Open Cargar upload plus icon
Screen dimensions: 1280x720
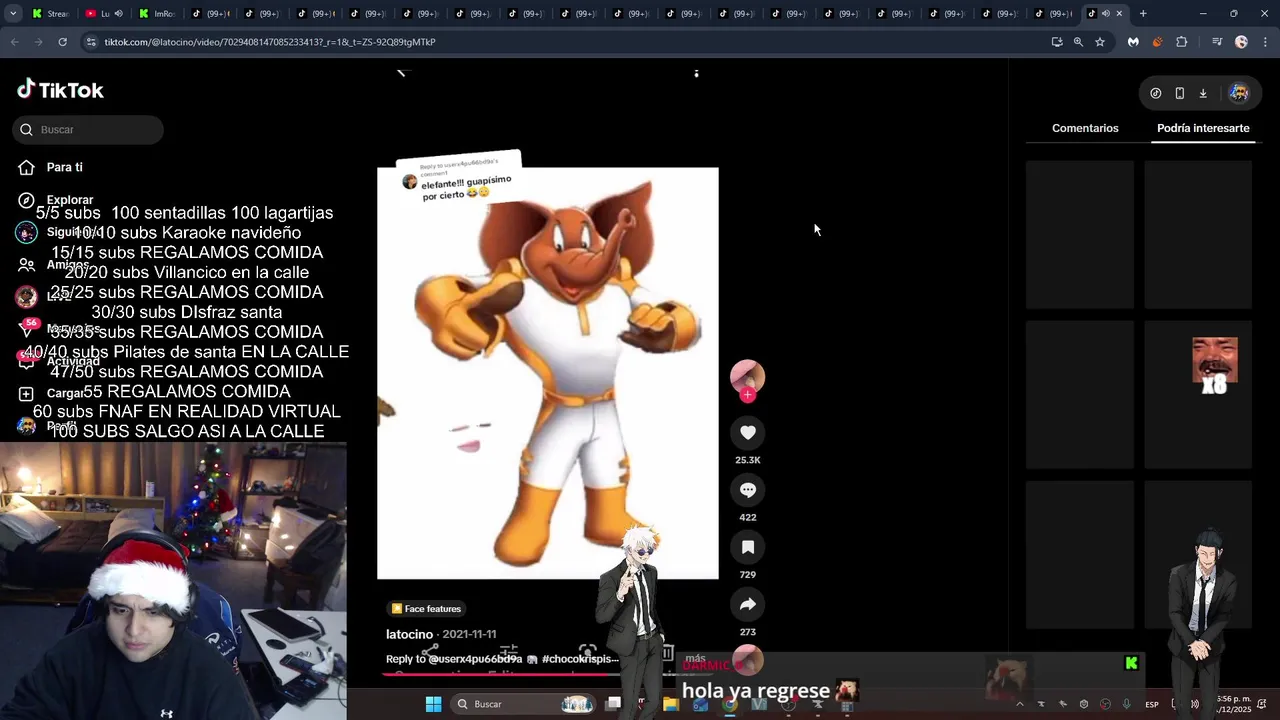coord(27,394)
